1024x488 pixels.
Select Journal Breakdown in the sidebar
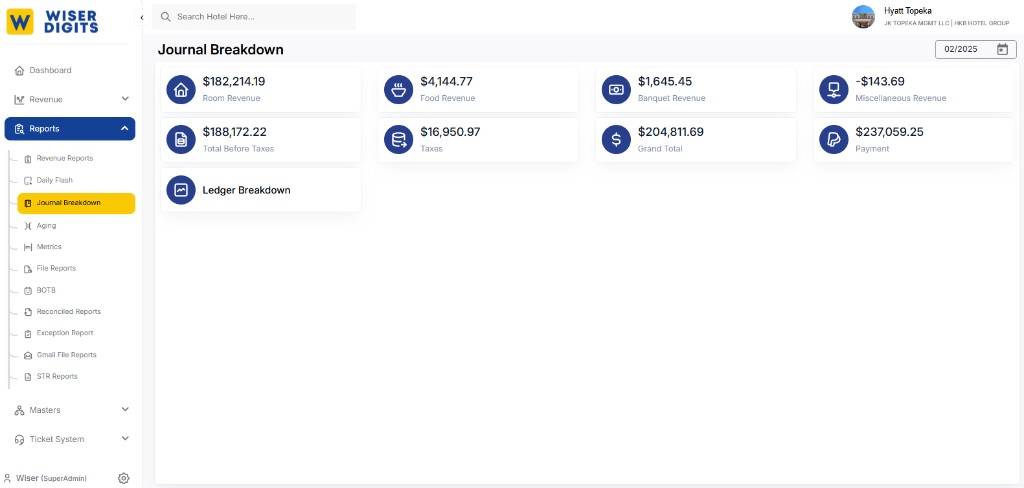tap(76, 203)
